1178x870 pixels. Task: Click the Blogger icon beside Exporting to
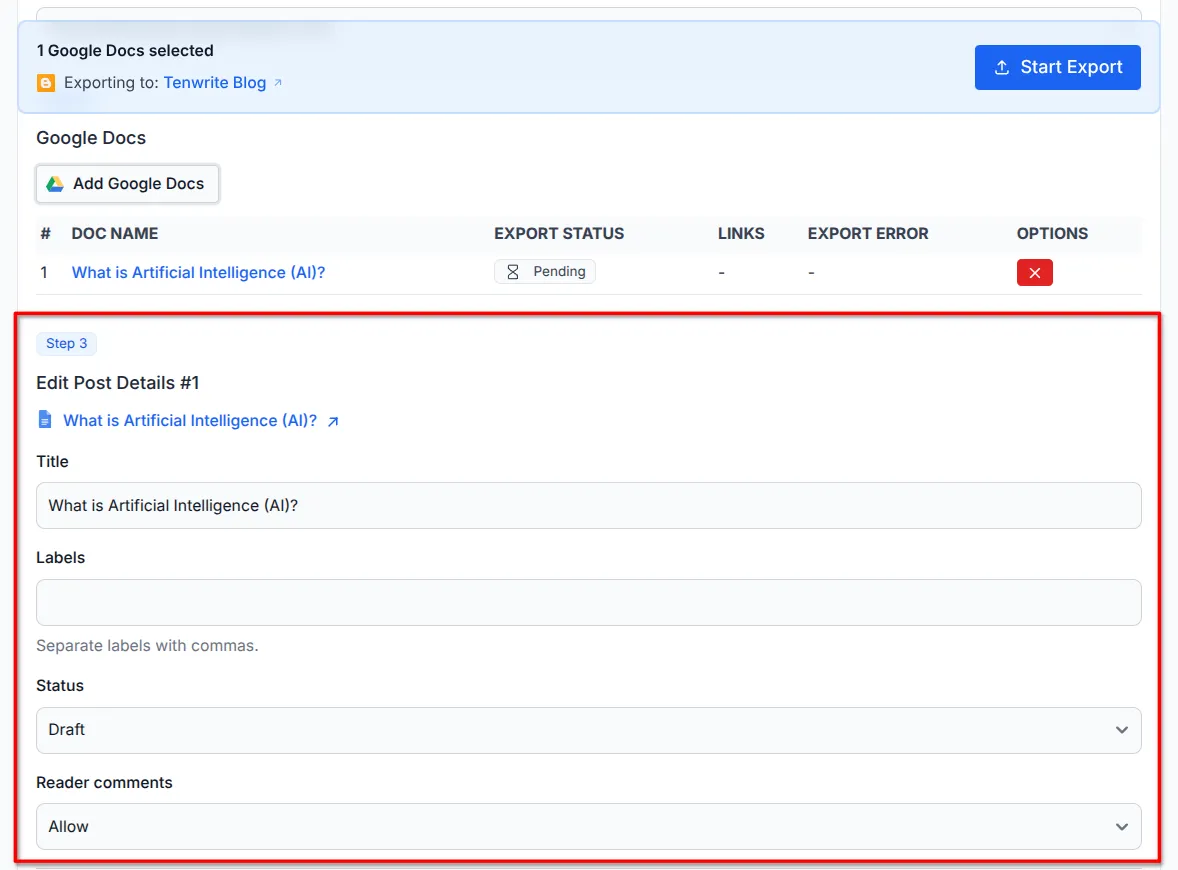[x=45, y=83]
